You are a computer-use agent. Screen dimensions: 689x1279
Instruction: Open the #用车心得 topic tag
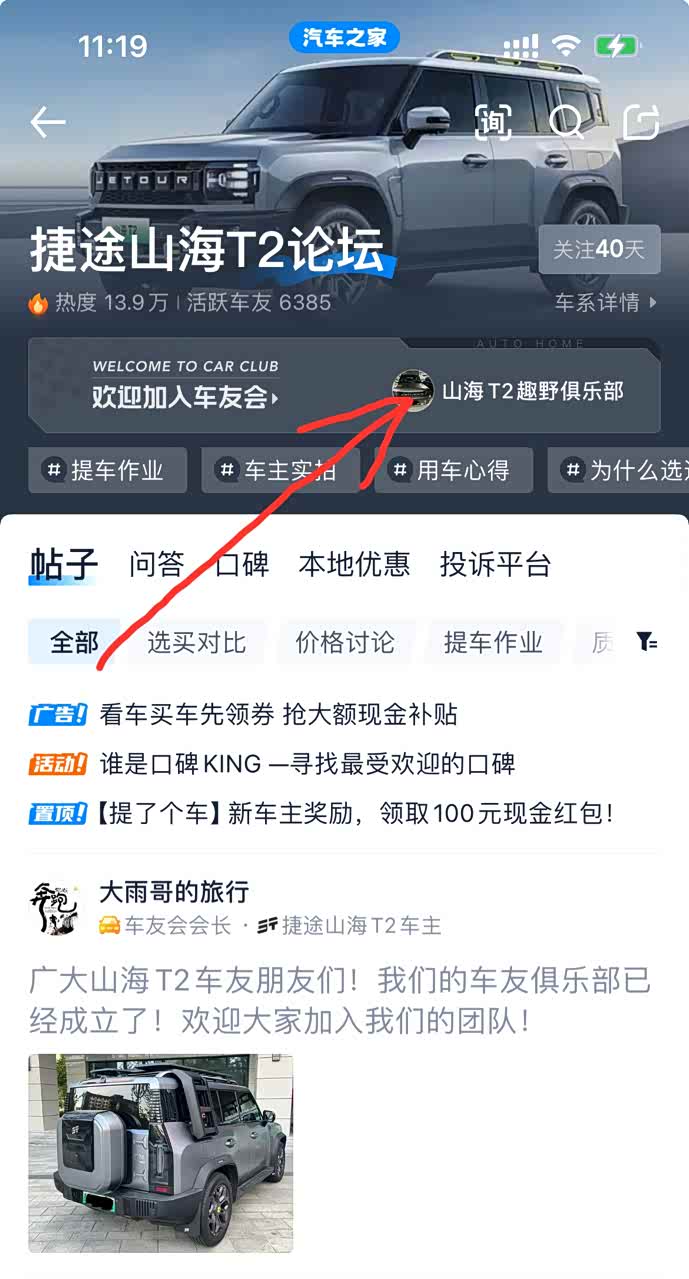coord(453,470)
